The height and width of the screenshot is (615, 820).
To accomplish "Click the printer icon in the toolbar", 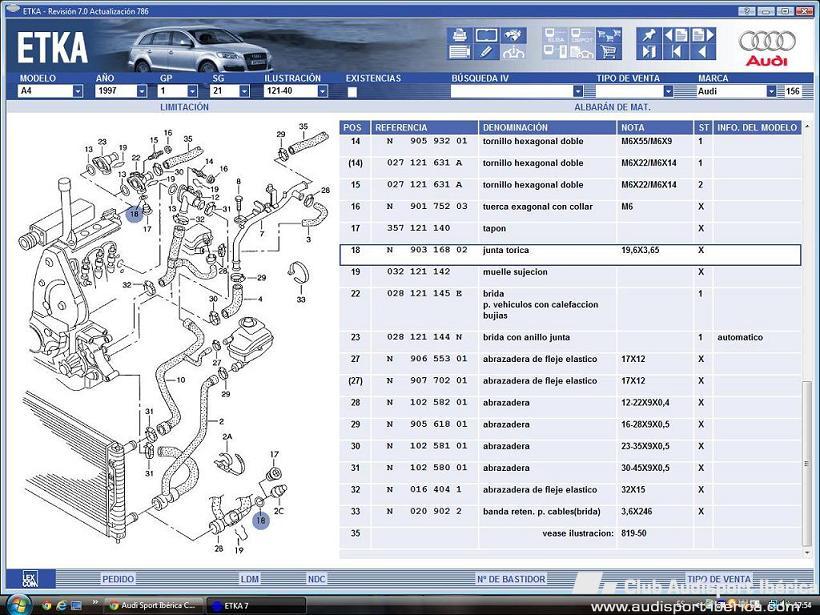I will [x=459, y=36].
